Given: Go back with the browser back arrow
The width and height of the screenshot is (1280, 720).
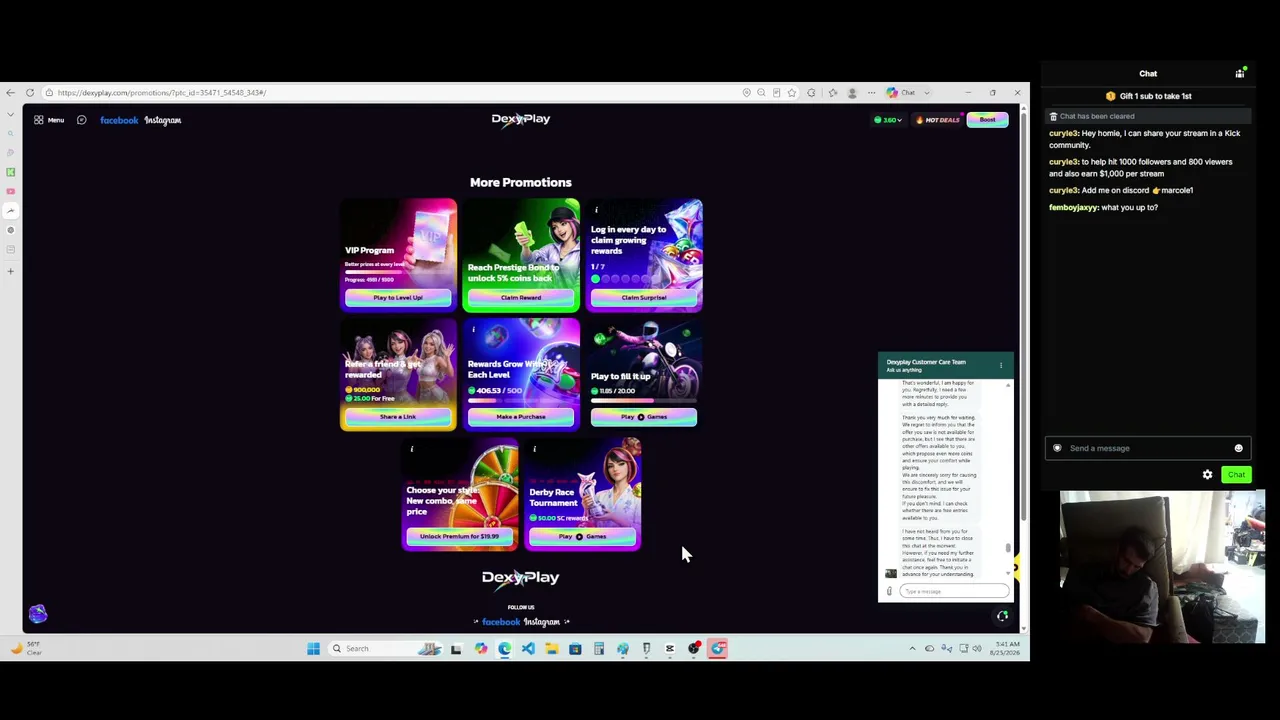Looking at the screenshot, I should [11, 93].
